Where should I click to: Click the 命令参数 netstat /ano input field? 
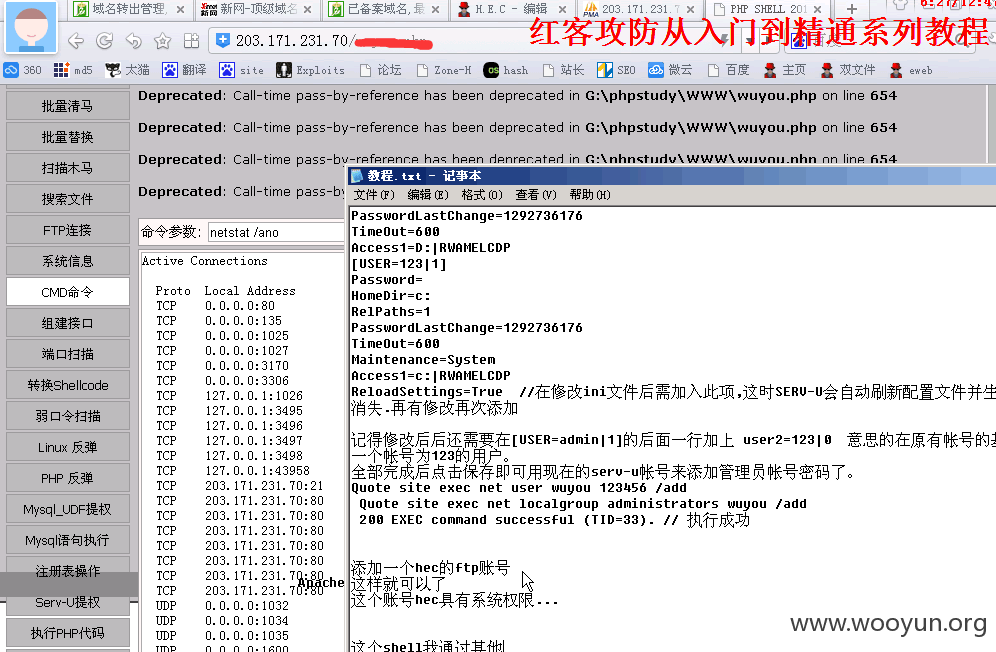(277, 232)
